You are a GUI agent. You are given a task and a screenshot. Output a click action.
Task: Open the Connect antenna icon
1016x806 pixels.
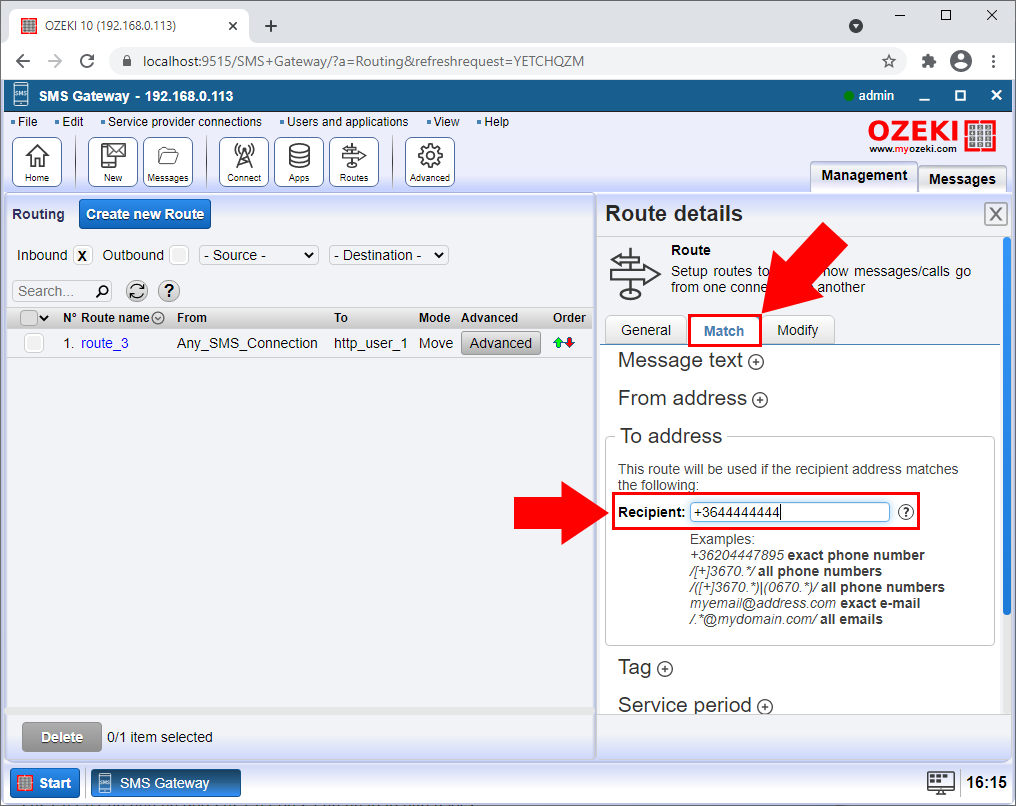click(x=244, y=162)
